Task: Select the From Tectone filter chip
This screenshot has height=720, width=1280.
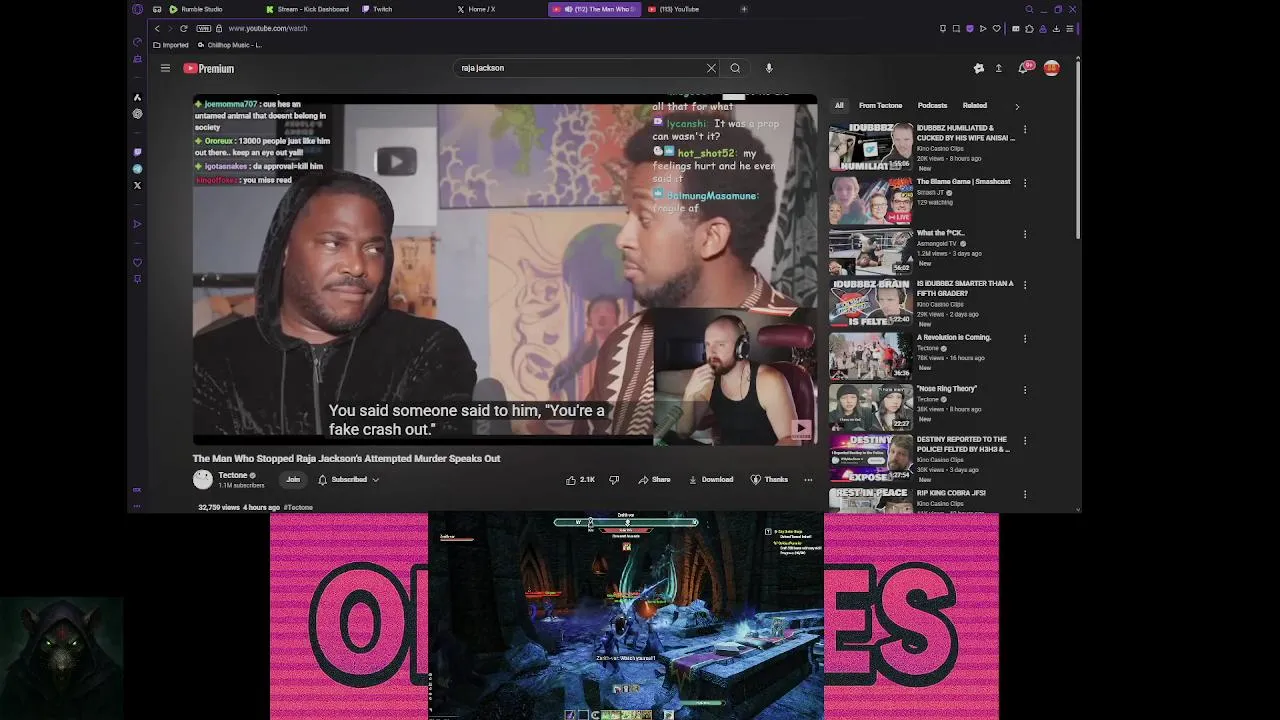Action: pos(880,105)
